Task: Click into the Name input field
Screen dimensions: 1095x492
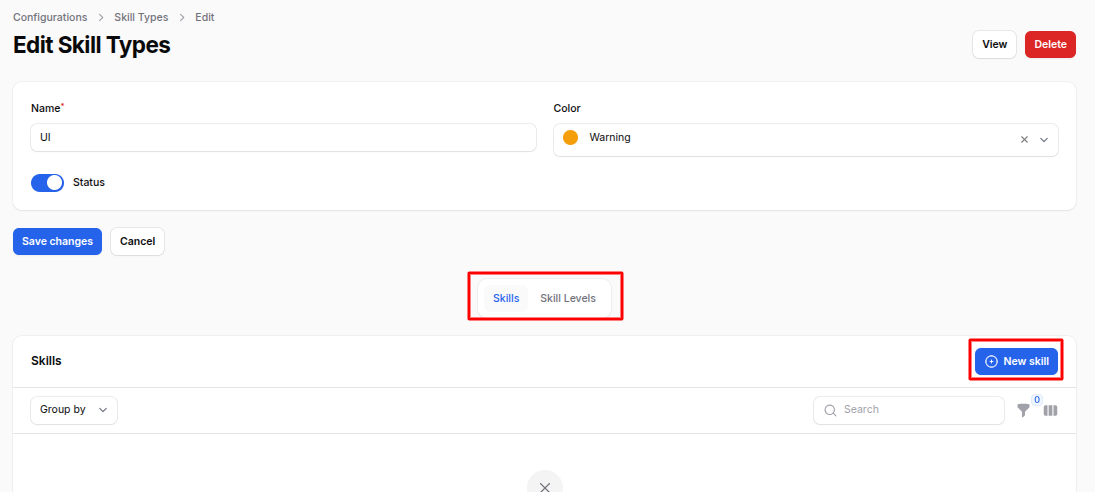Action: 284,138
